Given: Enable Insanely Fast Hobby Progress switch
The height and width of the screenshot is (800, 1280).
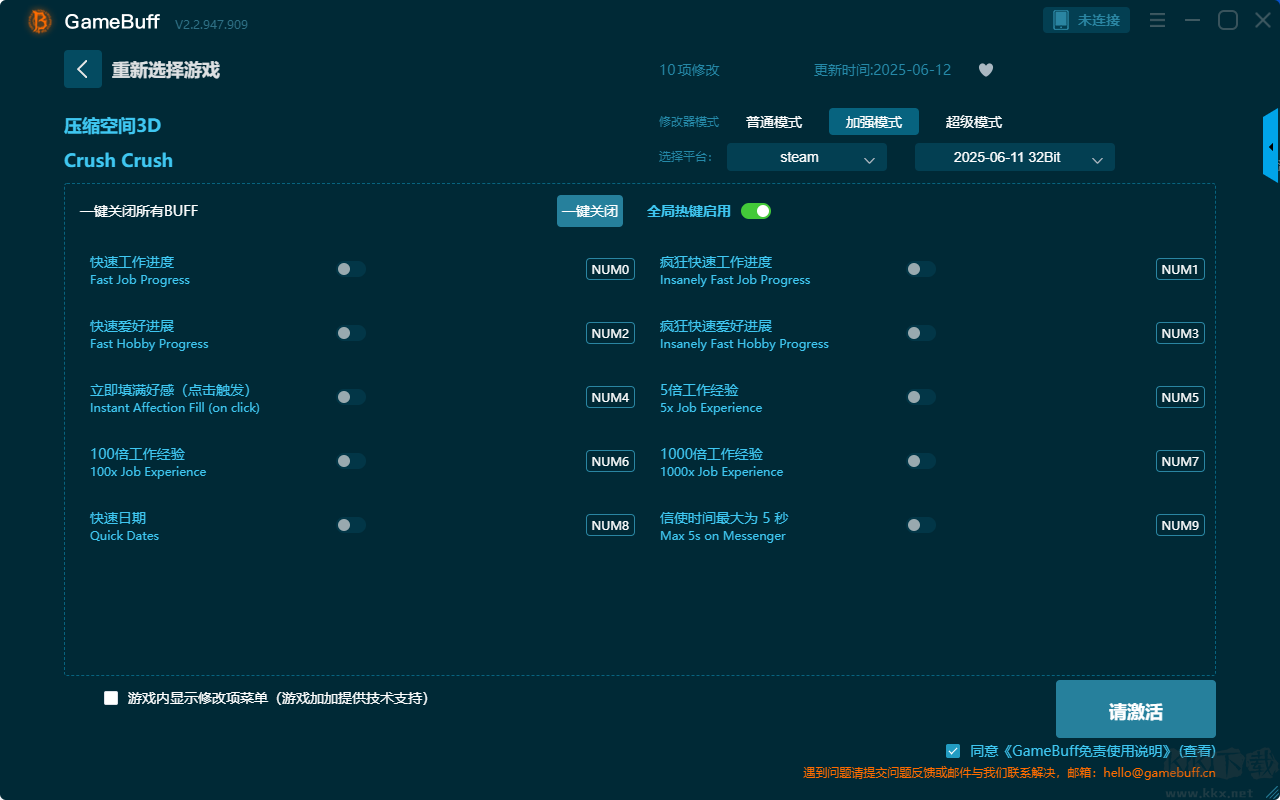Looking at the screenshot, I should (921, 333).
